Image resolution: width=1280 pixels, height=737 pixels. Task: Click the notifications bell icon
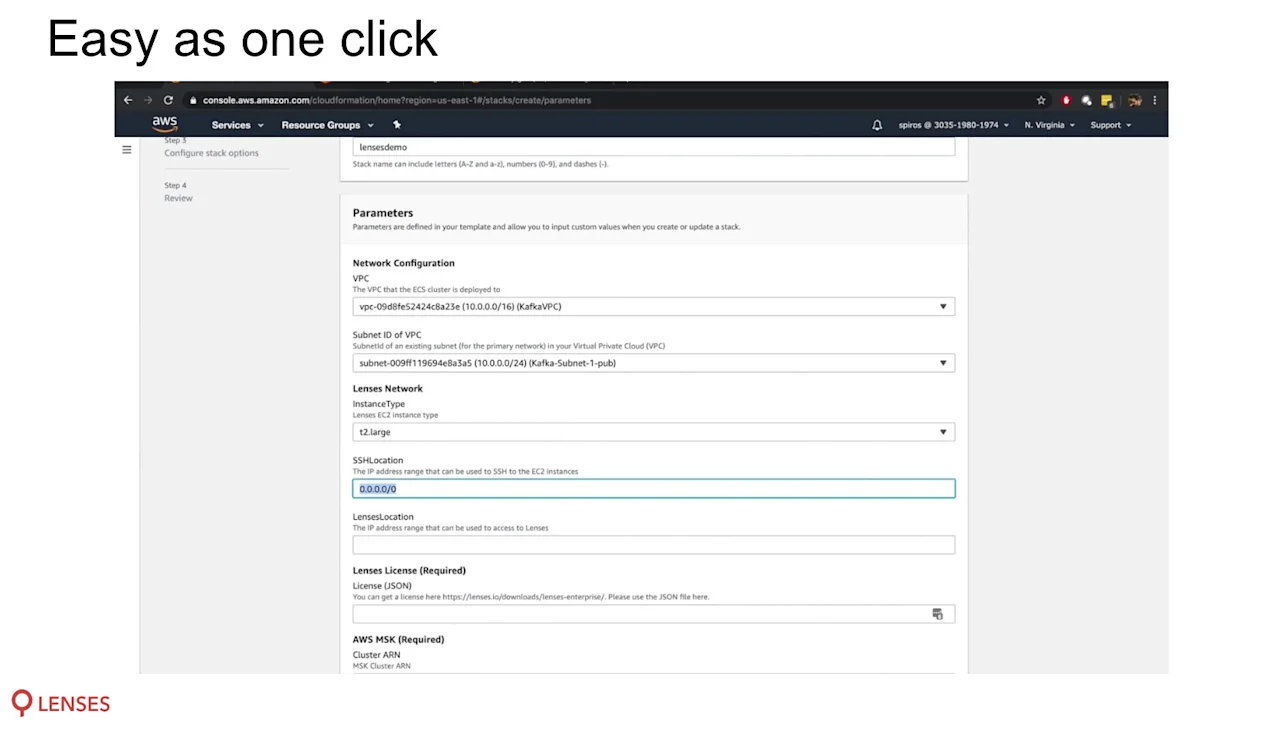(877, 124)
